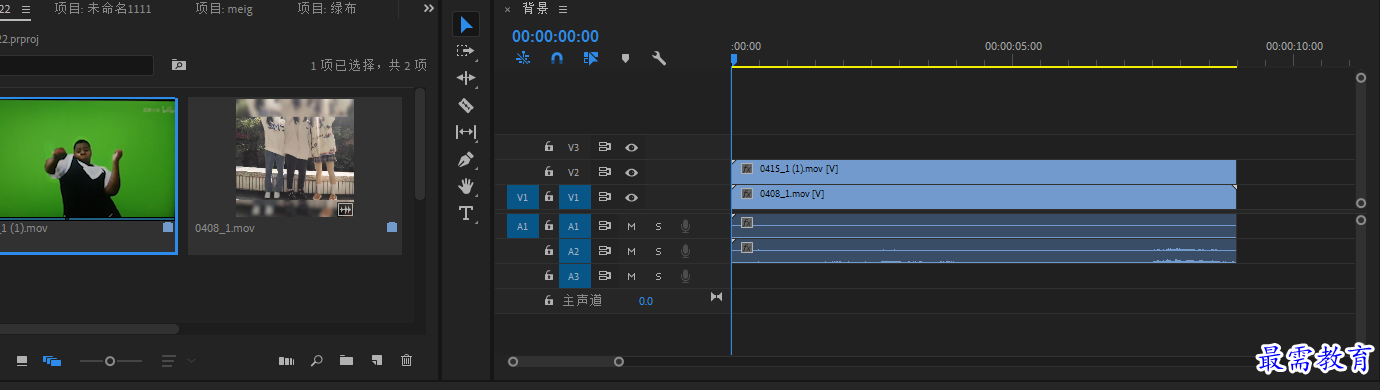
Task: Open the sort icons dropdown
Action: 179,360
